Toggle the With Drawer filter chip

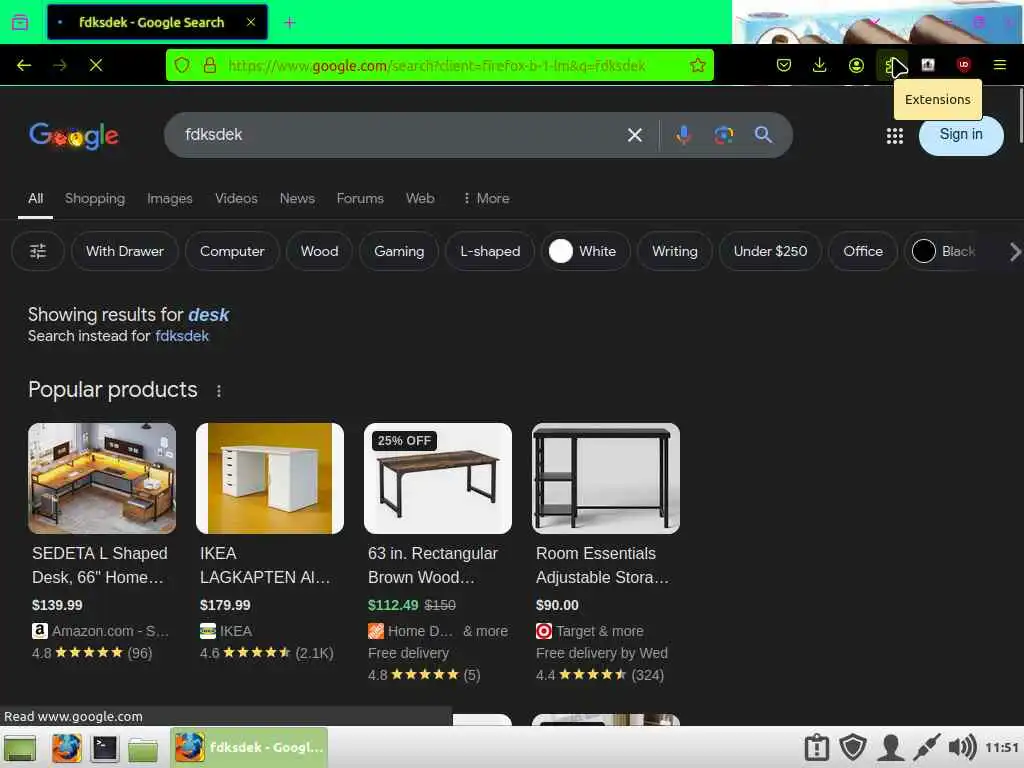125,251
